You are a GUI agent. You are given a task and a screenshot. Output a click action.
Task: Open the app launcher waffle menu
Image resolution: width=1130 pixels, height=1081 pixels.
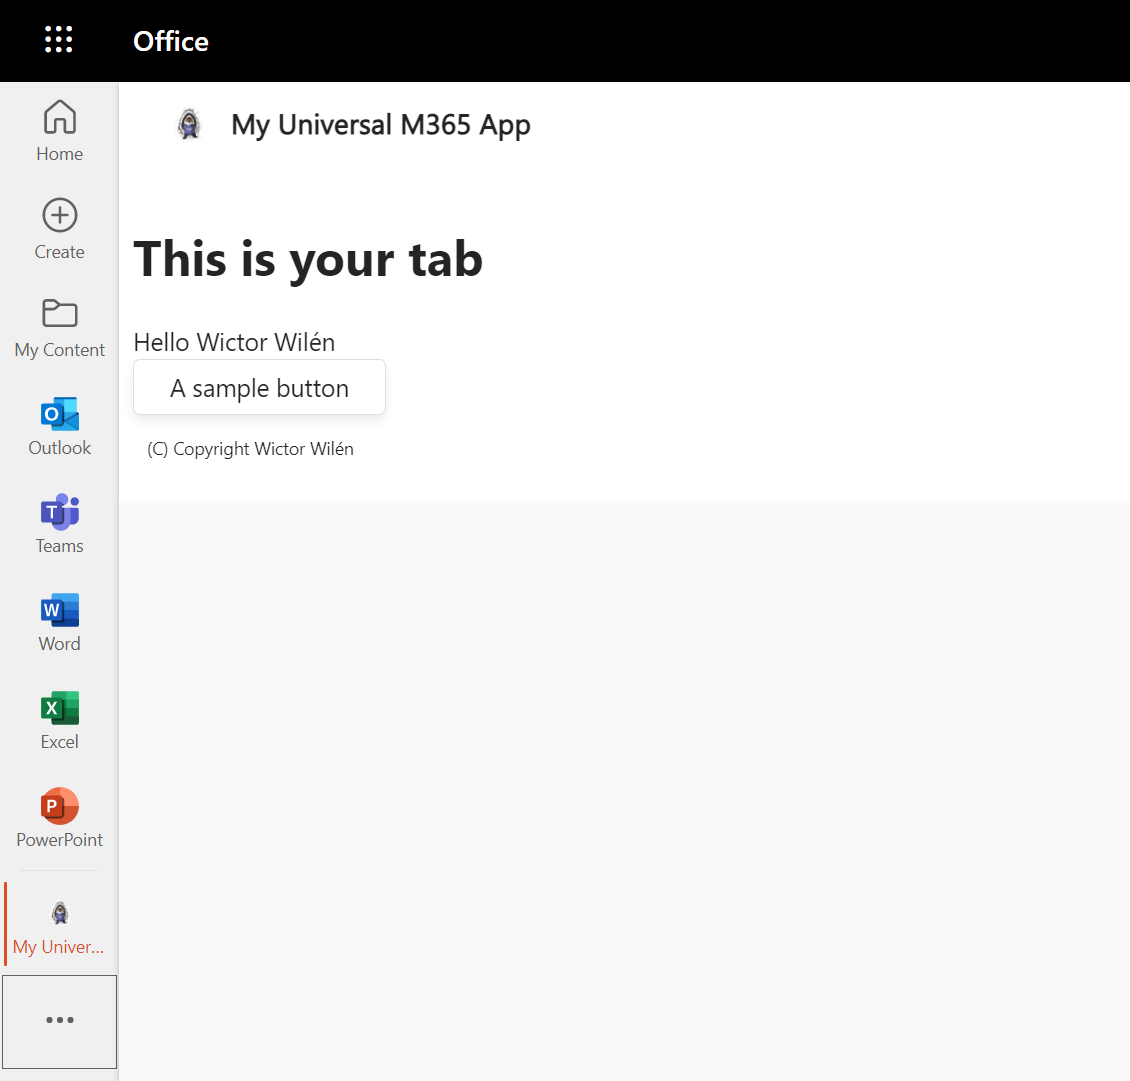tap(58, 40)
